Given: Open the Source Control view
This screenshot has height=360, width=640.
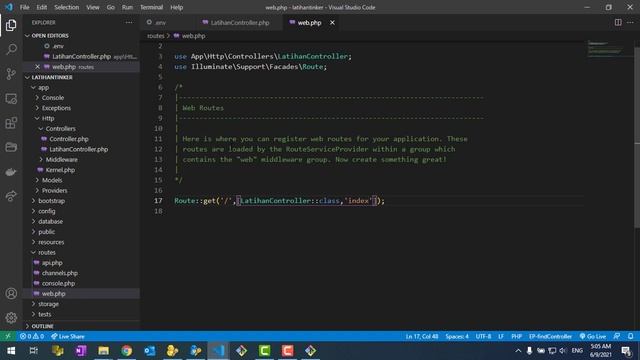Looking at the screenshot, I should click(11, 74).
